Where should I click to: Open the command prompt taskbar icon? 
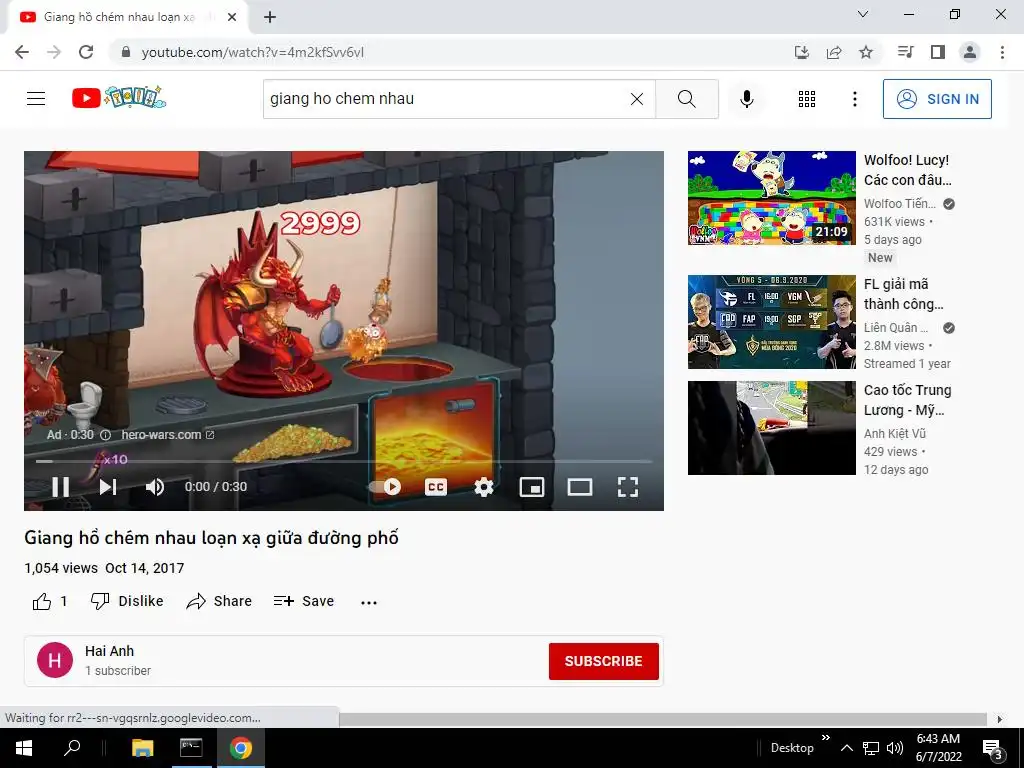(191, 748)
